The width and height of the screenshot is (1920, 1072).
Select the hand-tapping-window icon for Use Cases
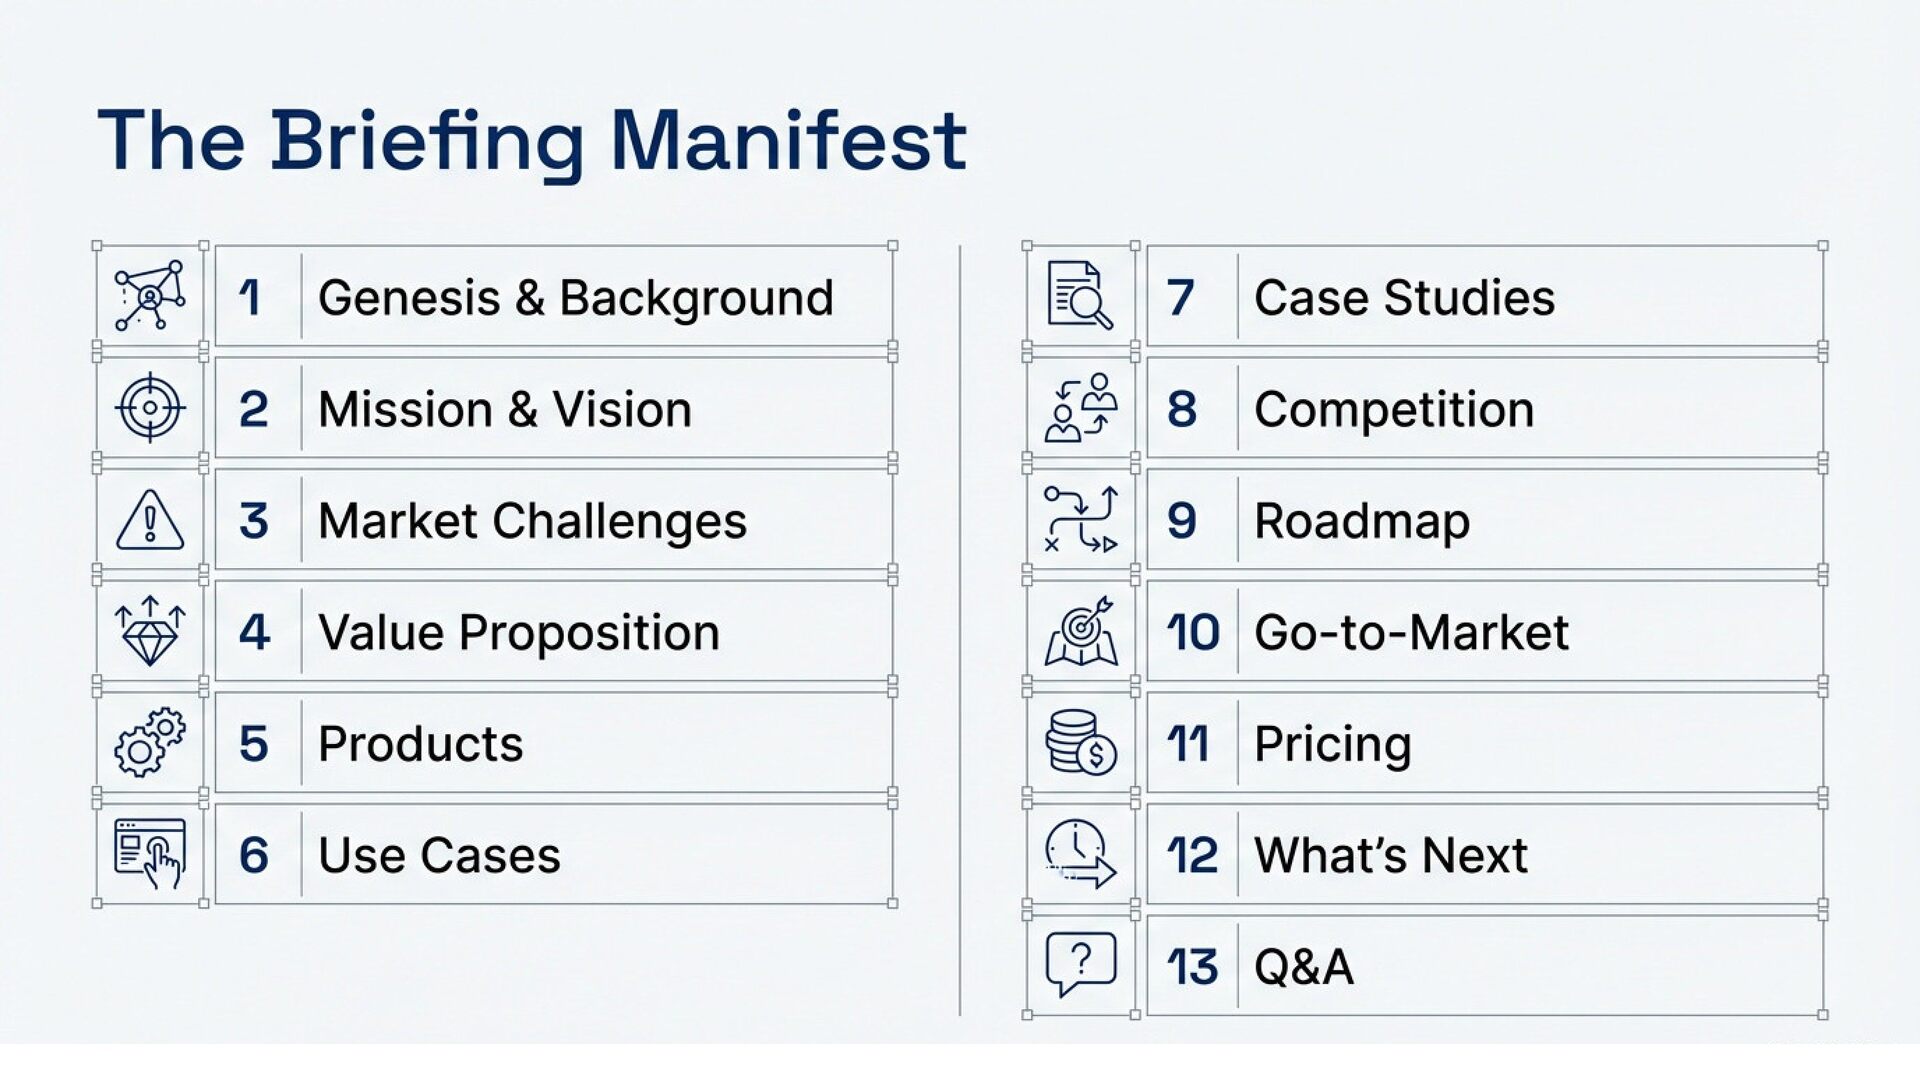pyautogui.click(x=150, y=854)
